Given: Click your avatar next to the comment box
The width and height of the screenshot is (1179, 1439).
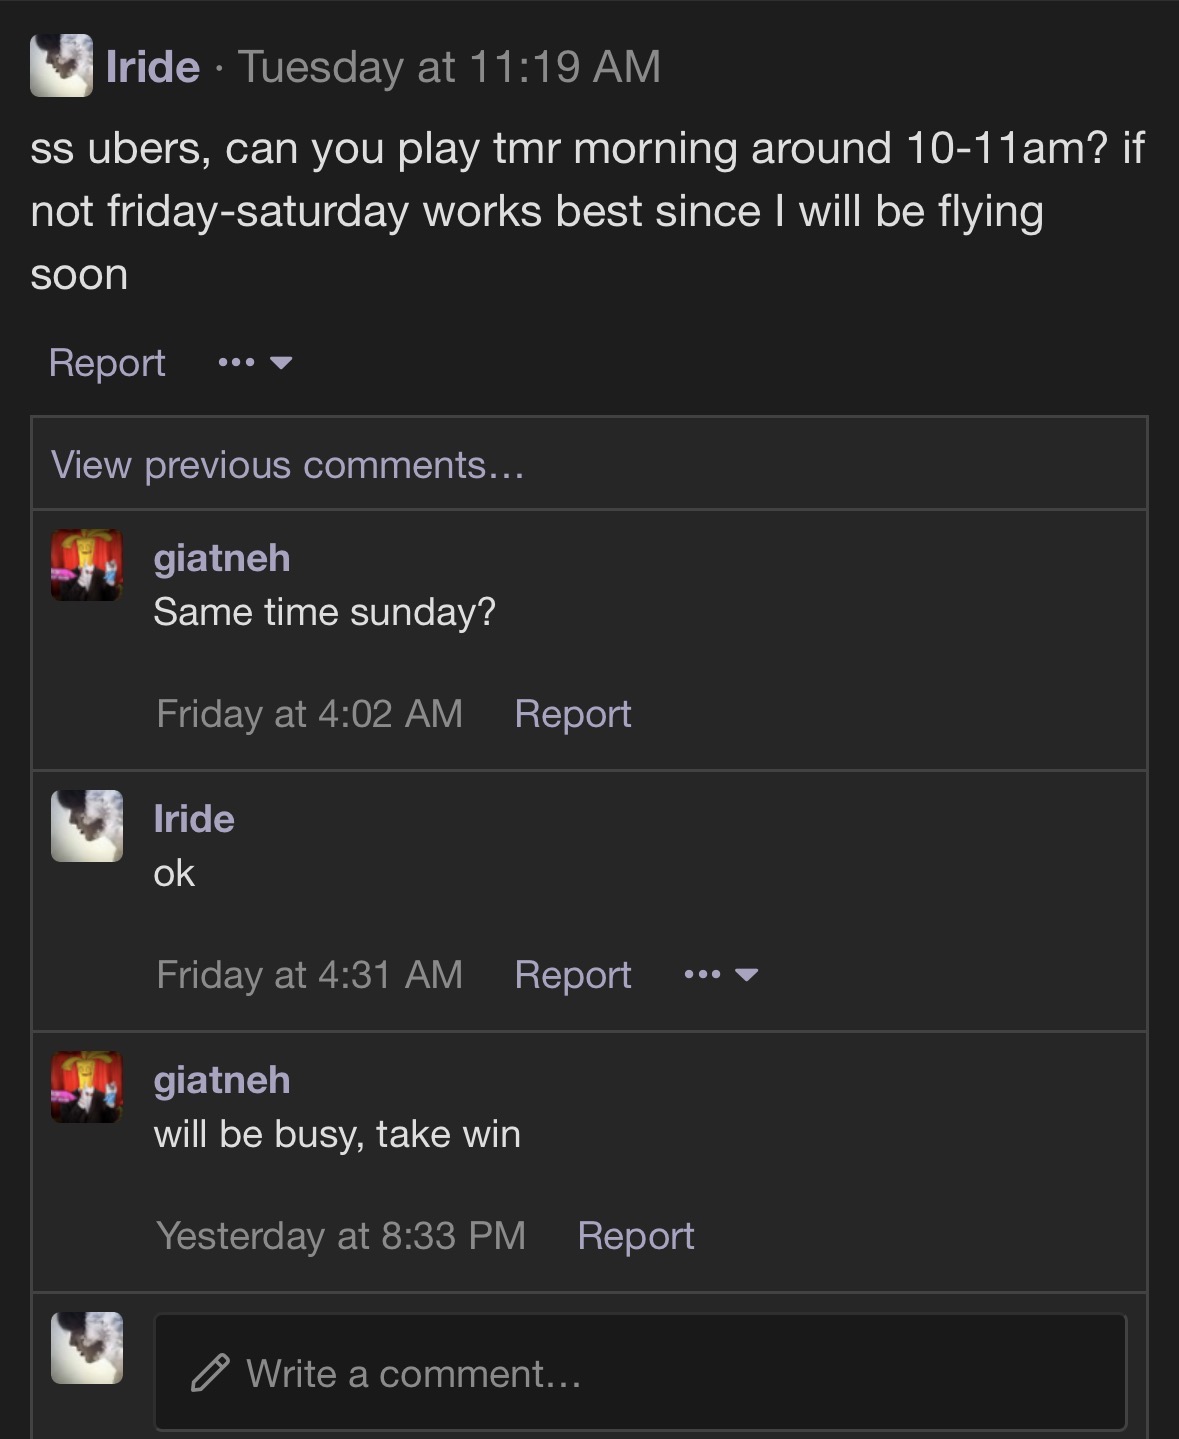Looking at the screenshot, I should [87, 1348].
